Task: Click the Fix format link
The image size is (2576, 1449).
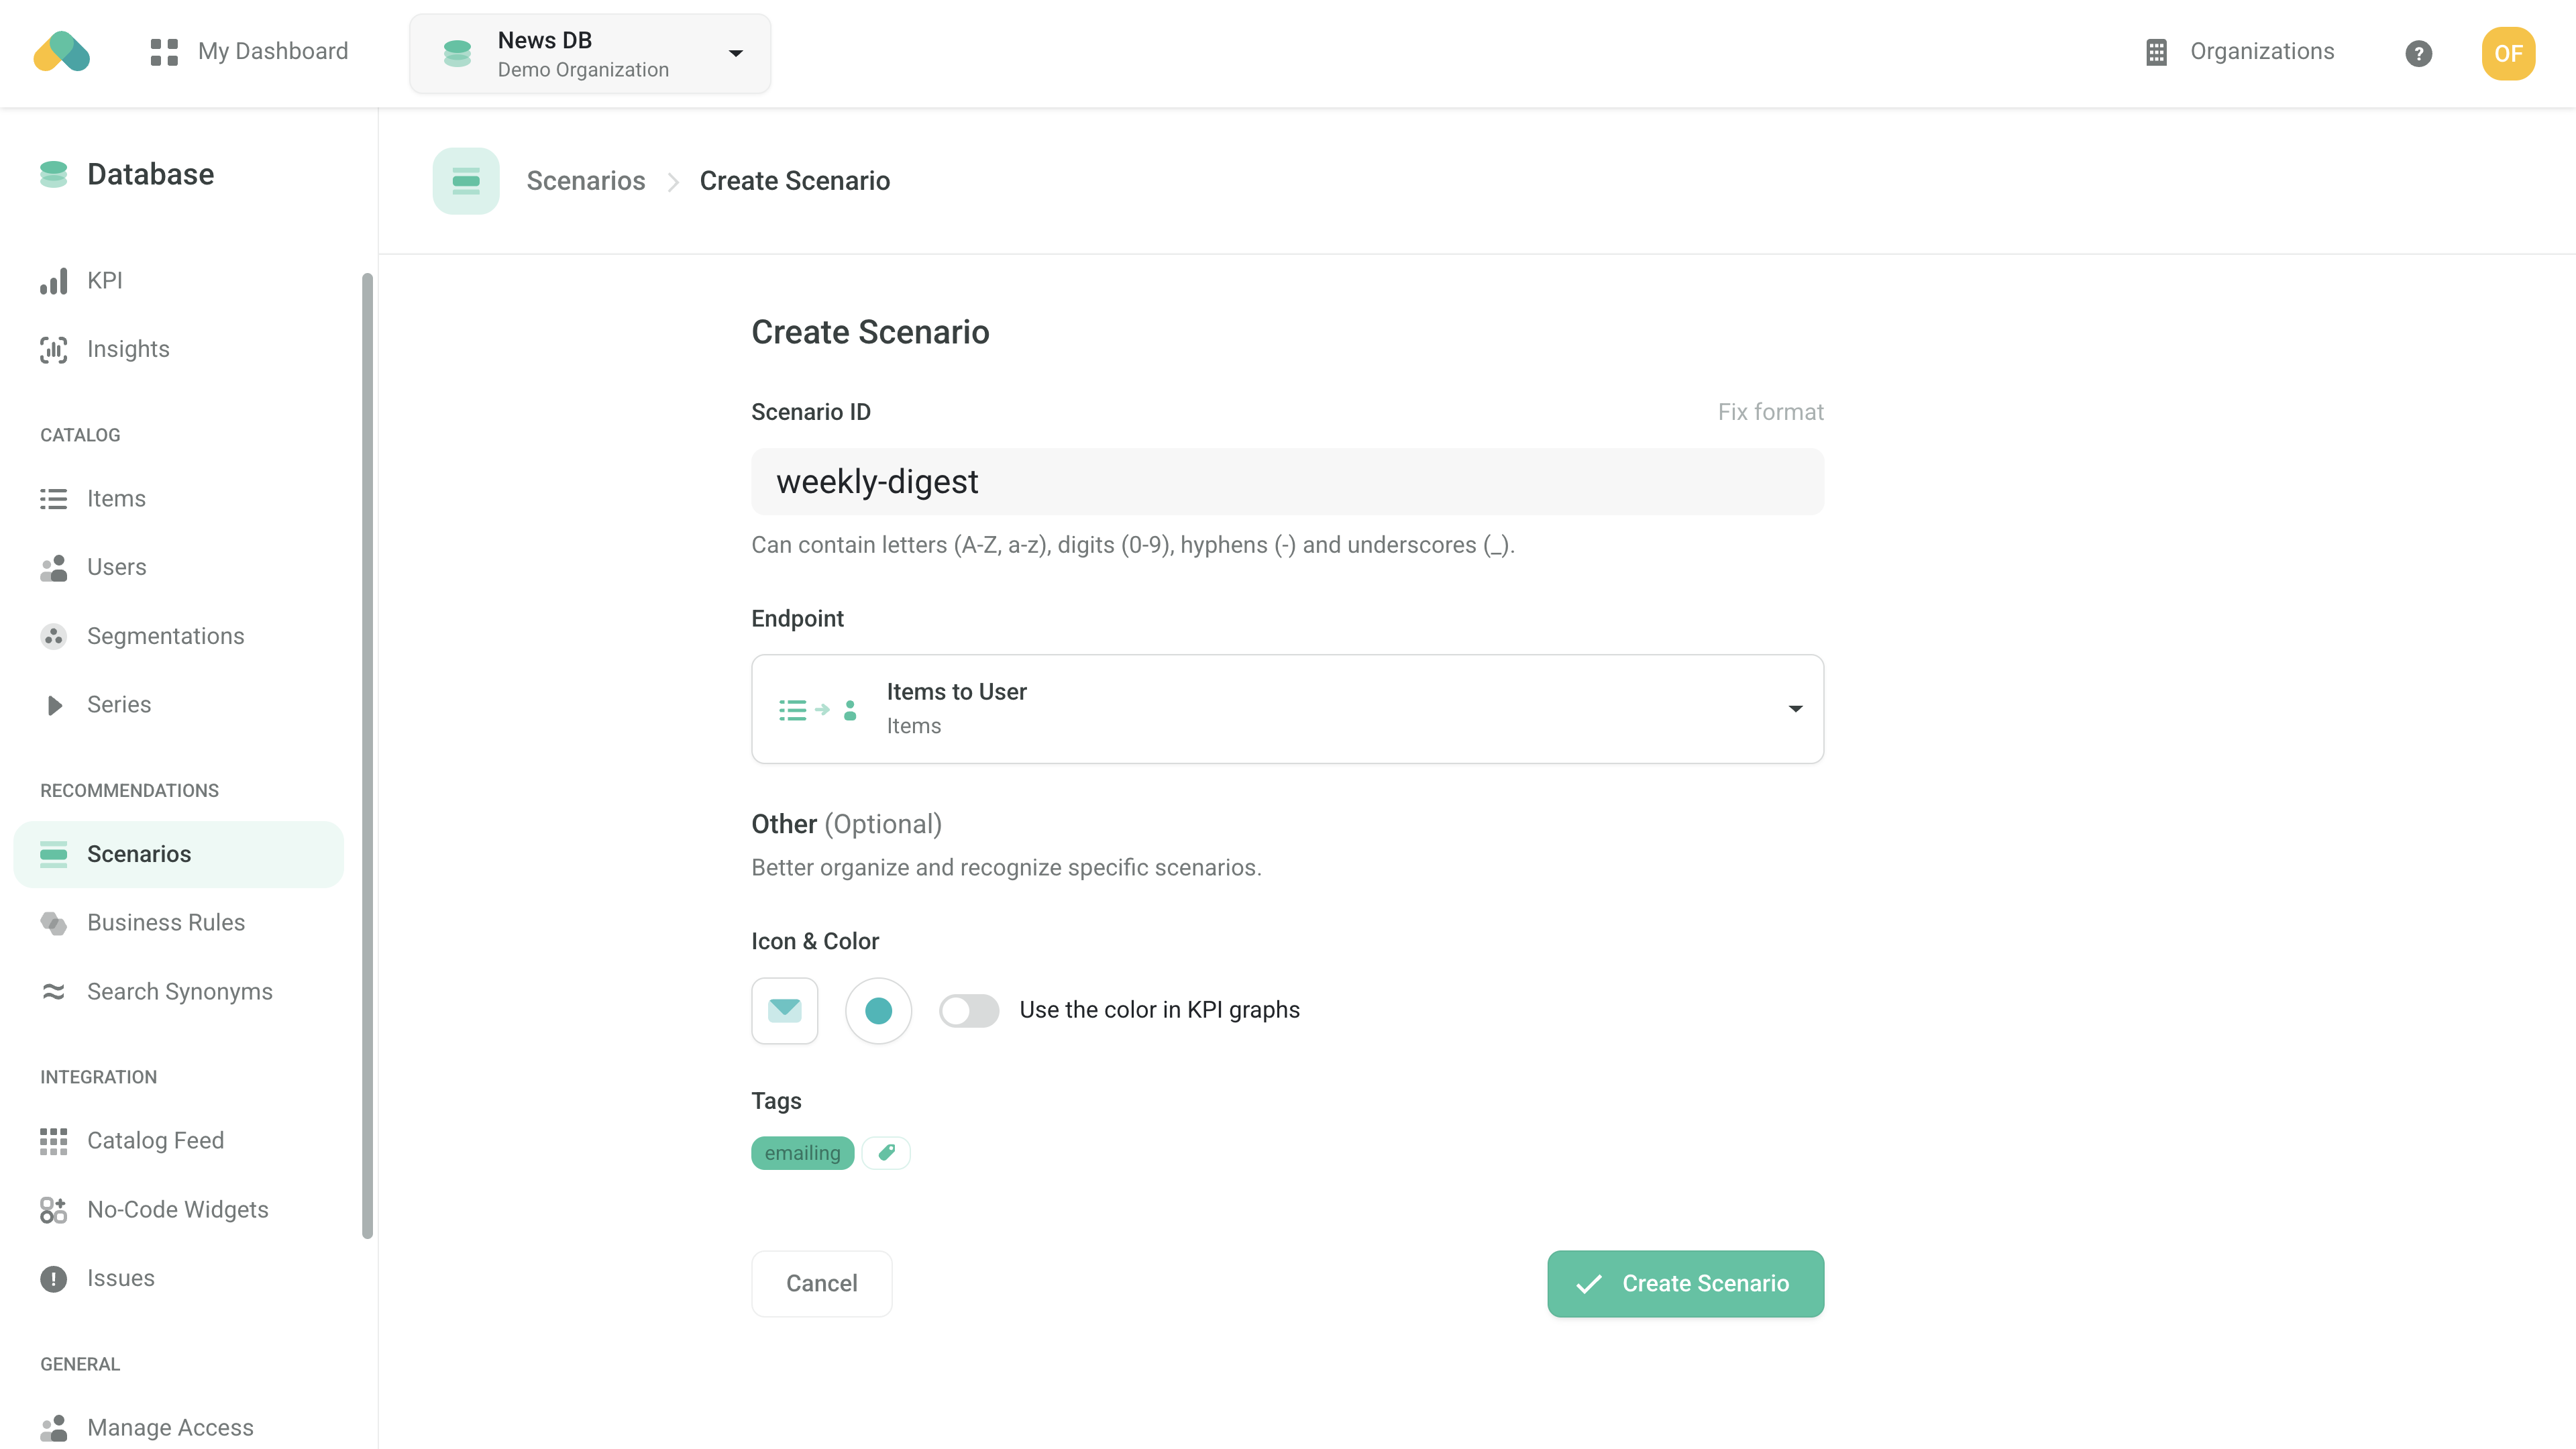Action: pos(1770,412)
